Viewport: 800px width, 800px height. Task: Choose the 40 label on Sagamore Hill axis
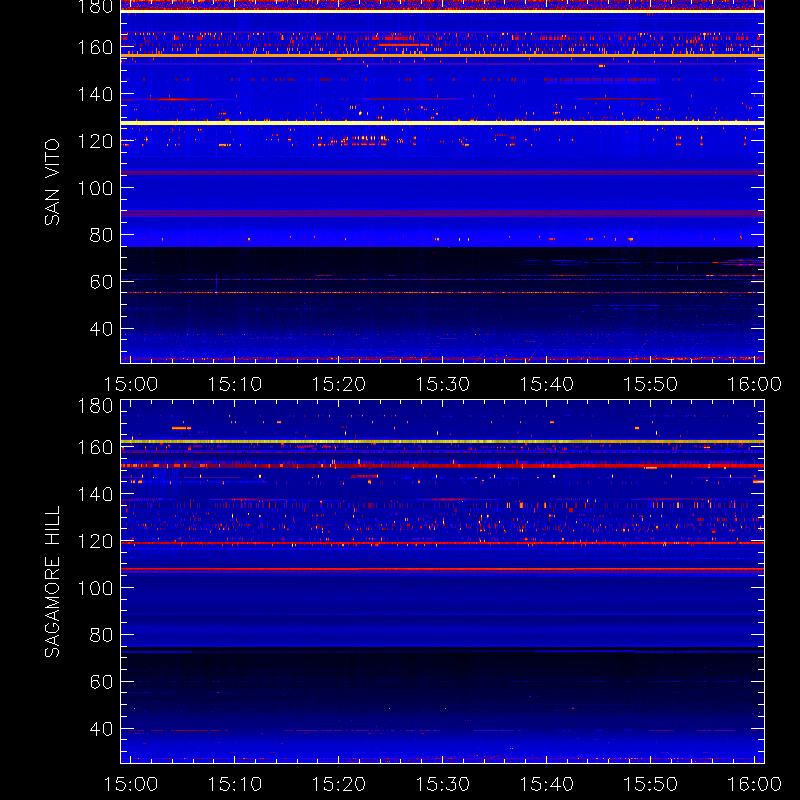(102, 729)
